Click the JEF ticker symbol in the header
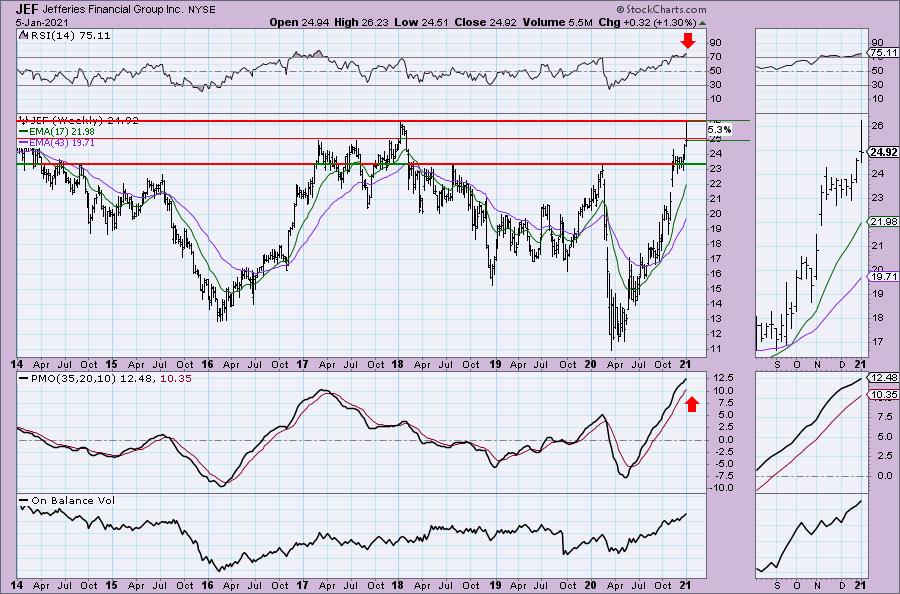Screen dimensions: 900x594 click(26, 9)
